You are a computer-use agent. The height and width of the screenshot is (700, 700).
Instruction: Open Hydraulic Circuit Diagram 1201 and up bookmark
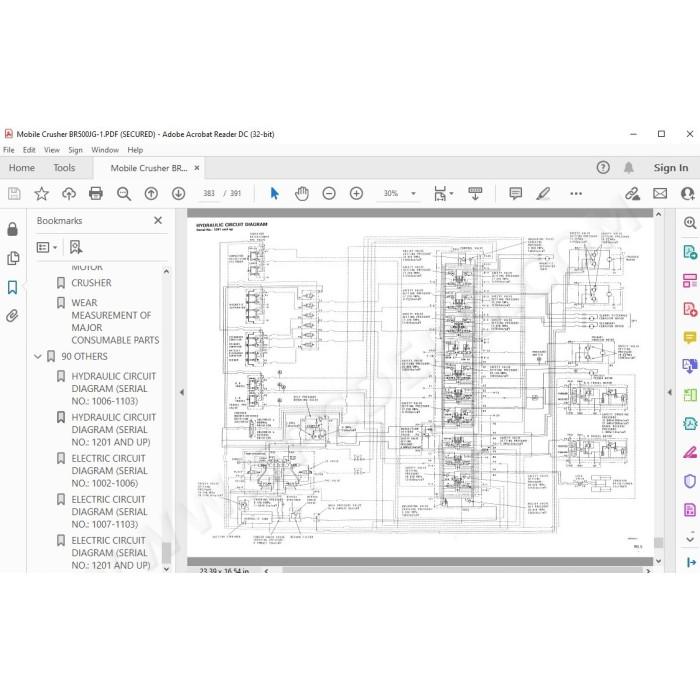[113, 429]
